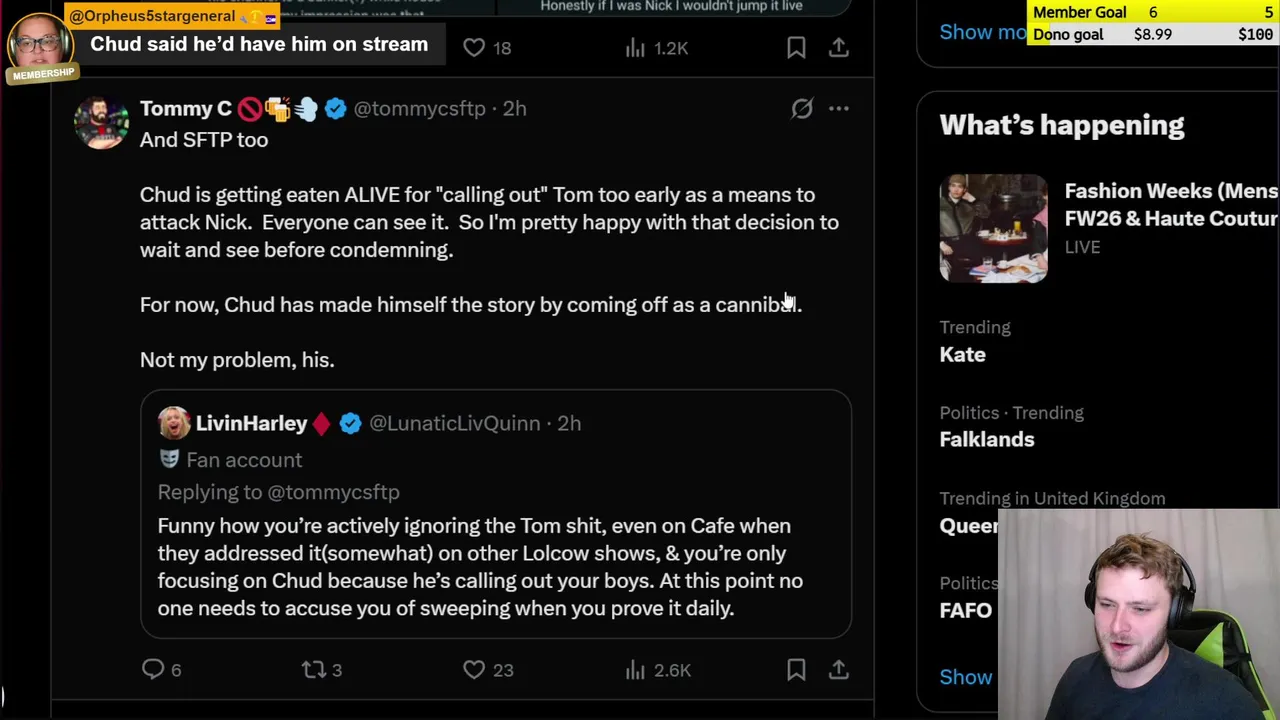Open the @tommycsftp handle link
Viewport: 1280px width, 720px height.
[419, 108]
